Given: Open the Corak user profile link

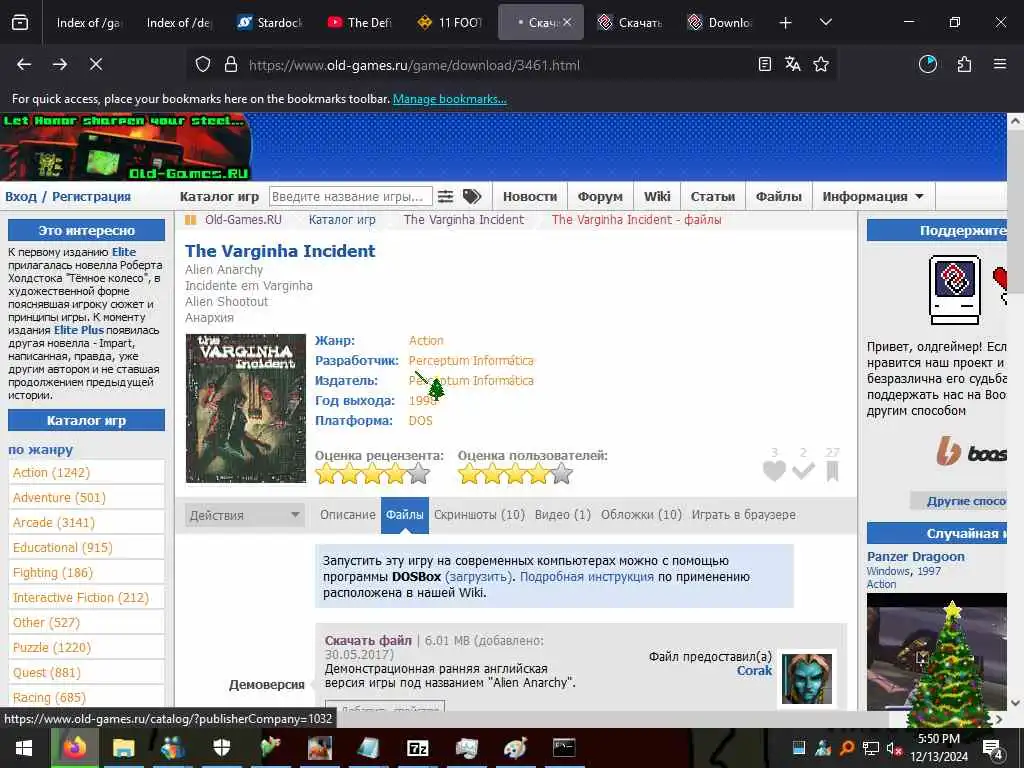Looking at the screenshot, I should [754, 671].
